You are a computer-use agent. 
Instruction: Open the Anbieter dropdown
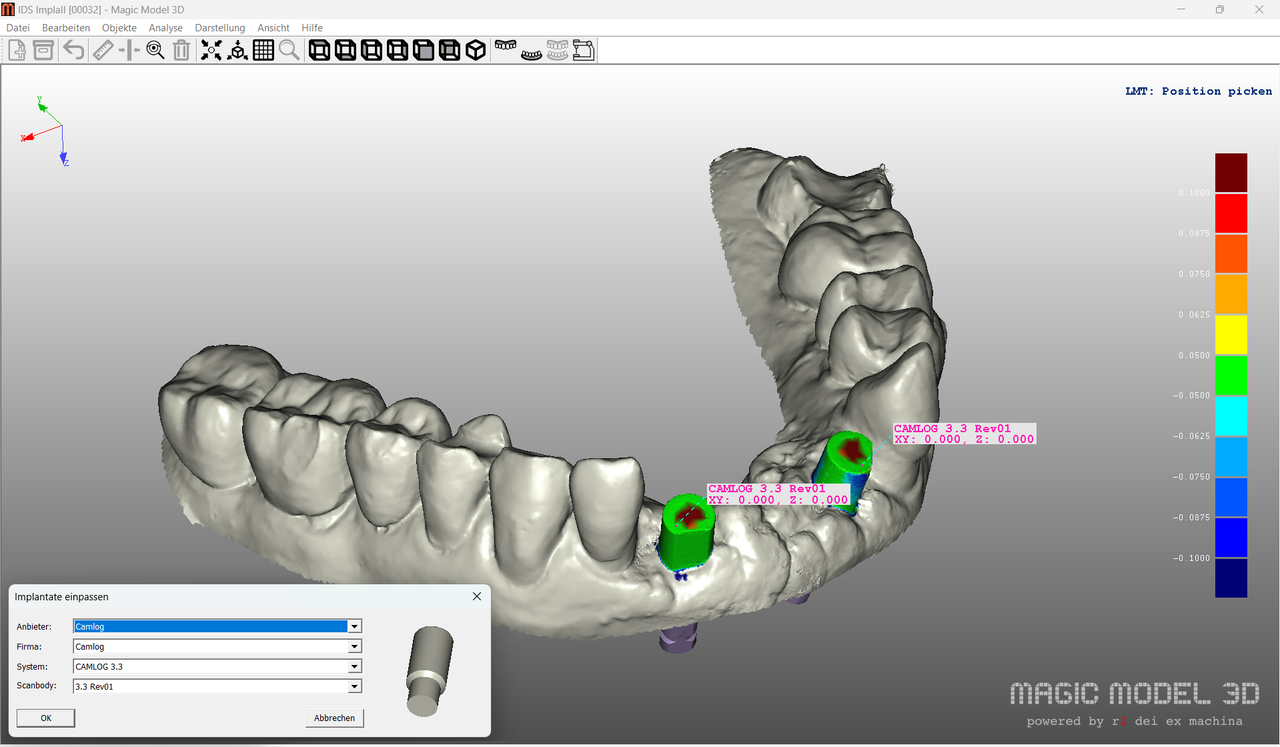click(x=354, y=627)
